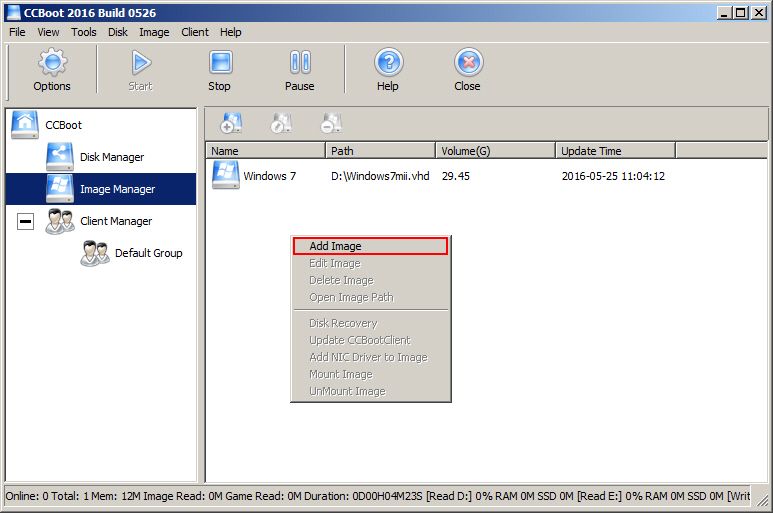Viewport: 773px width, 513px height.
Task: Close the window with title bar X
Action: 759,13
